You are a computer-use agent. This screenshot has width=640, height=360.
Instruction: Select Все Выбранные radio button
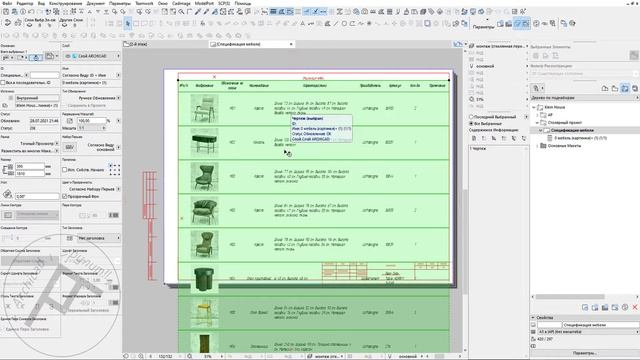471,123
